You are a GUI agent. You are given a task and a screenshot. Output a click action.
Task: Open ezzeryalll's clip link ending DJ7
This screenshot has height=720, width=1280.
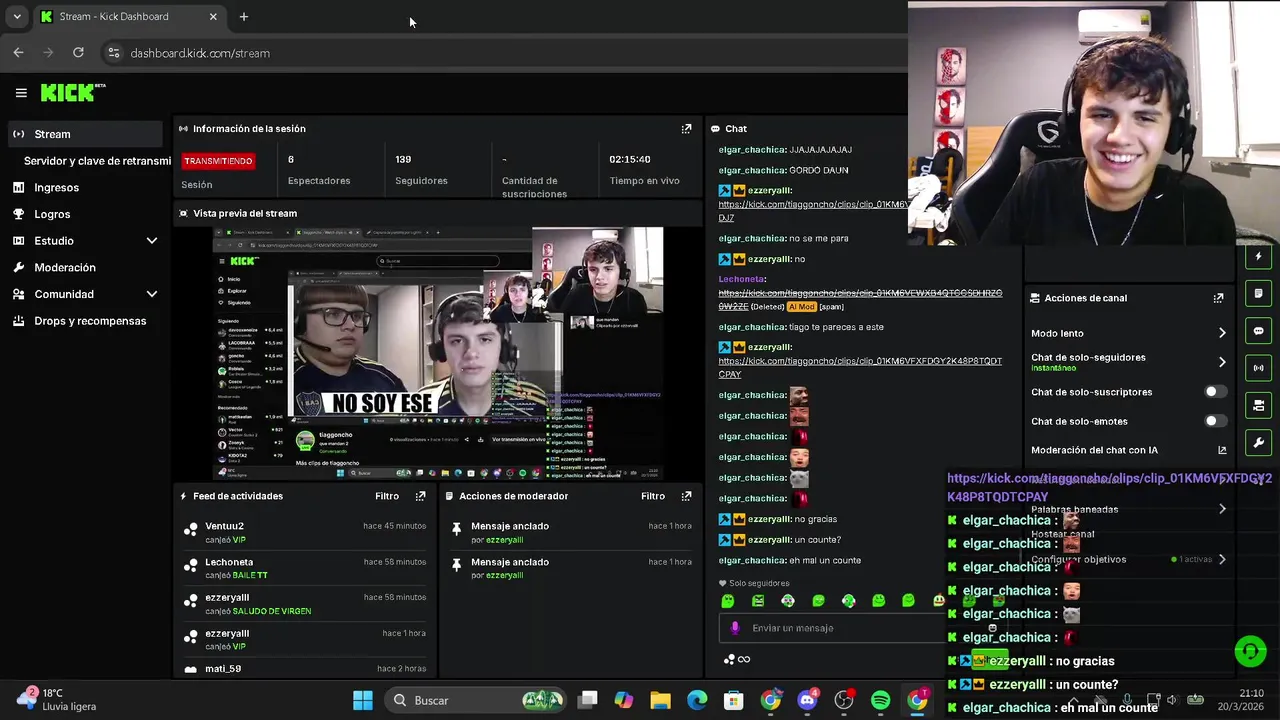[813, 211]
